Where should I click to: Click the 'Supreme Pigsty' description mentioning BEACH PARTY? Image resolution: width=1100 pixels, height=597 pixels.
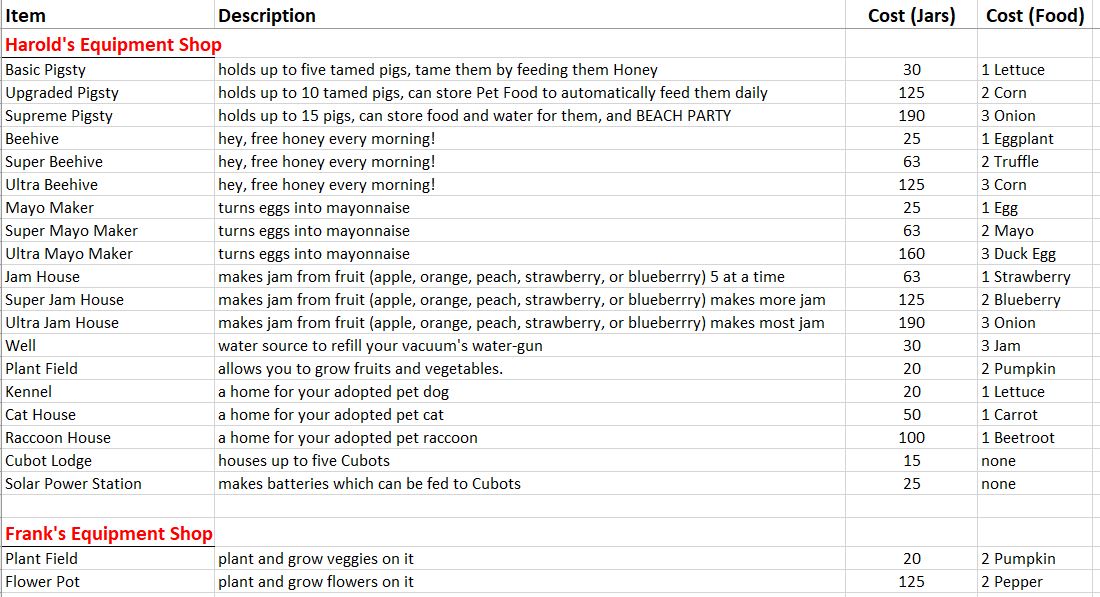tap(474, 116)
